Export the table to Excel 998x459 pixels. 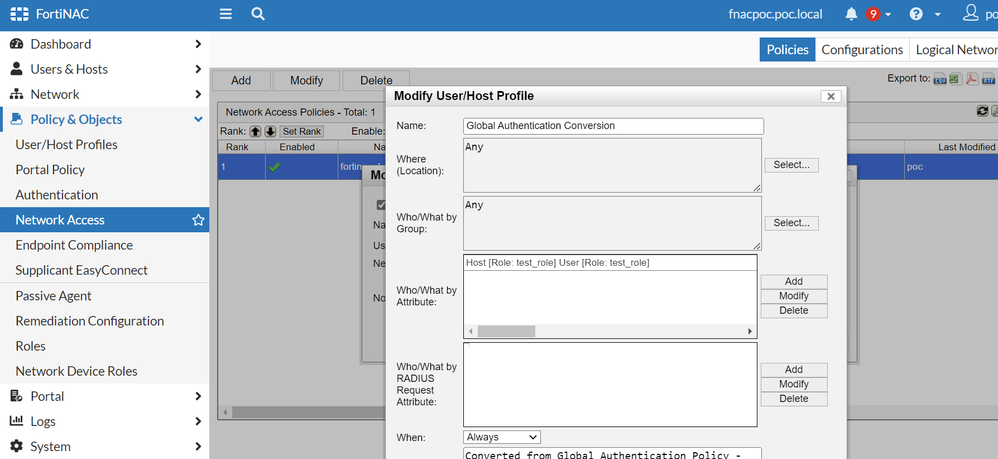click(955, 80)
